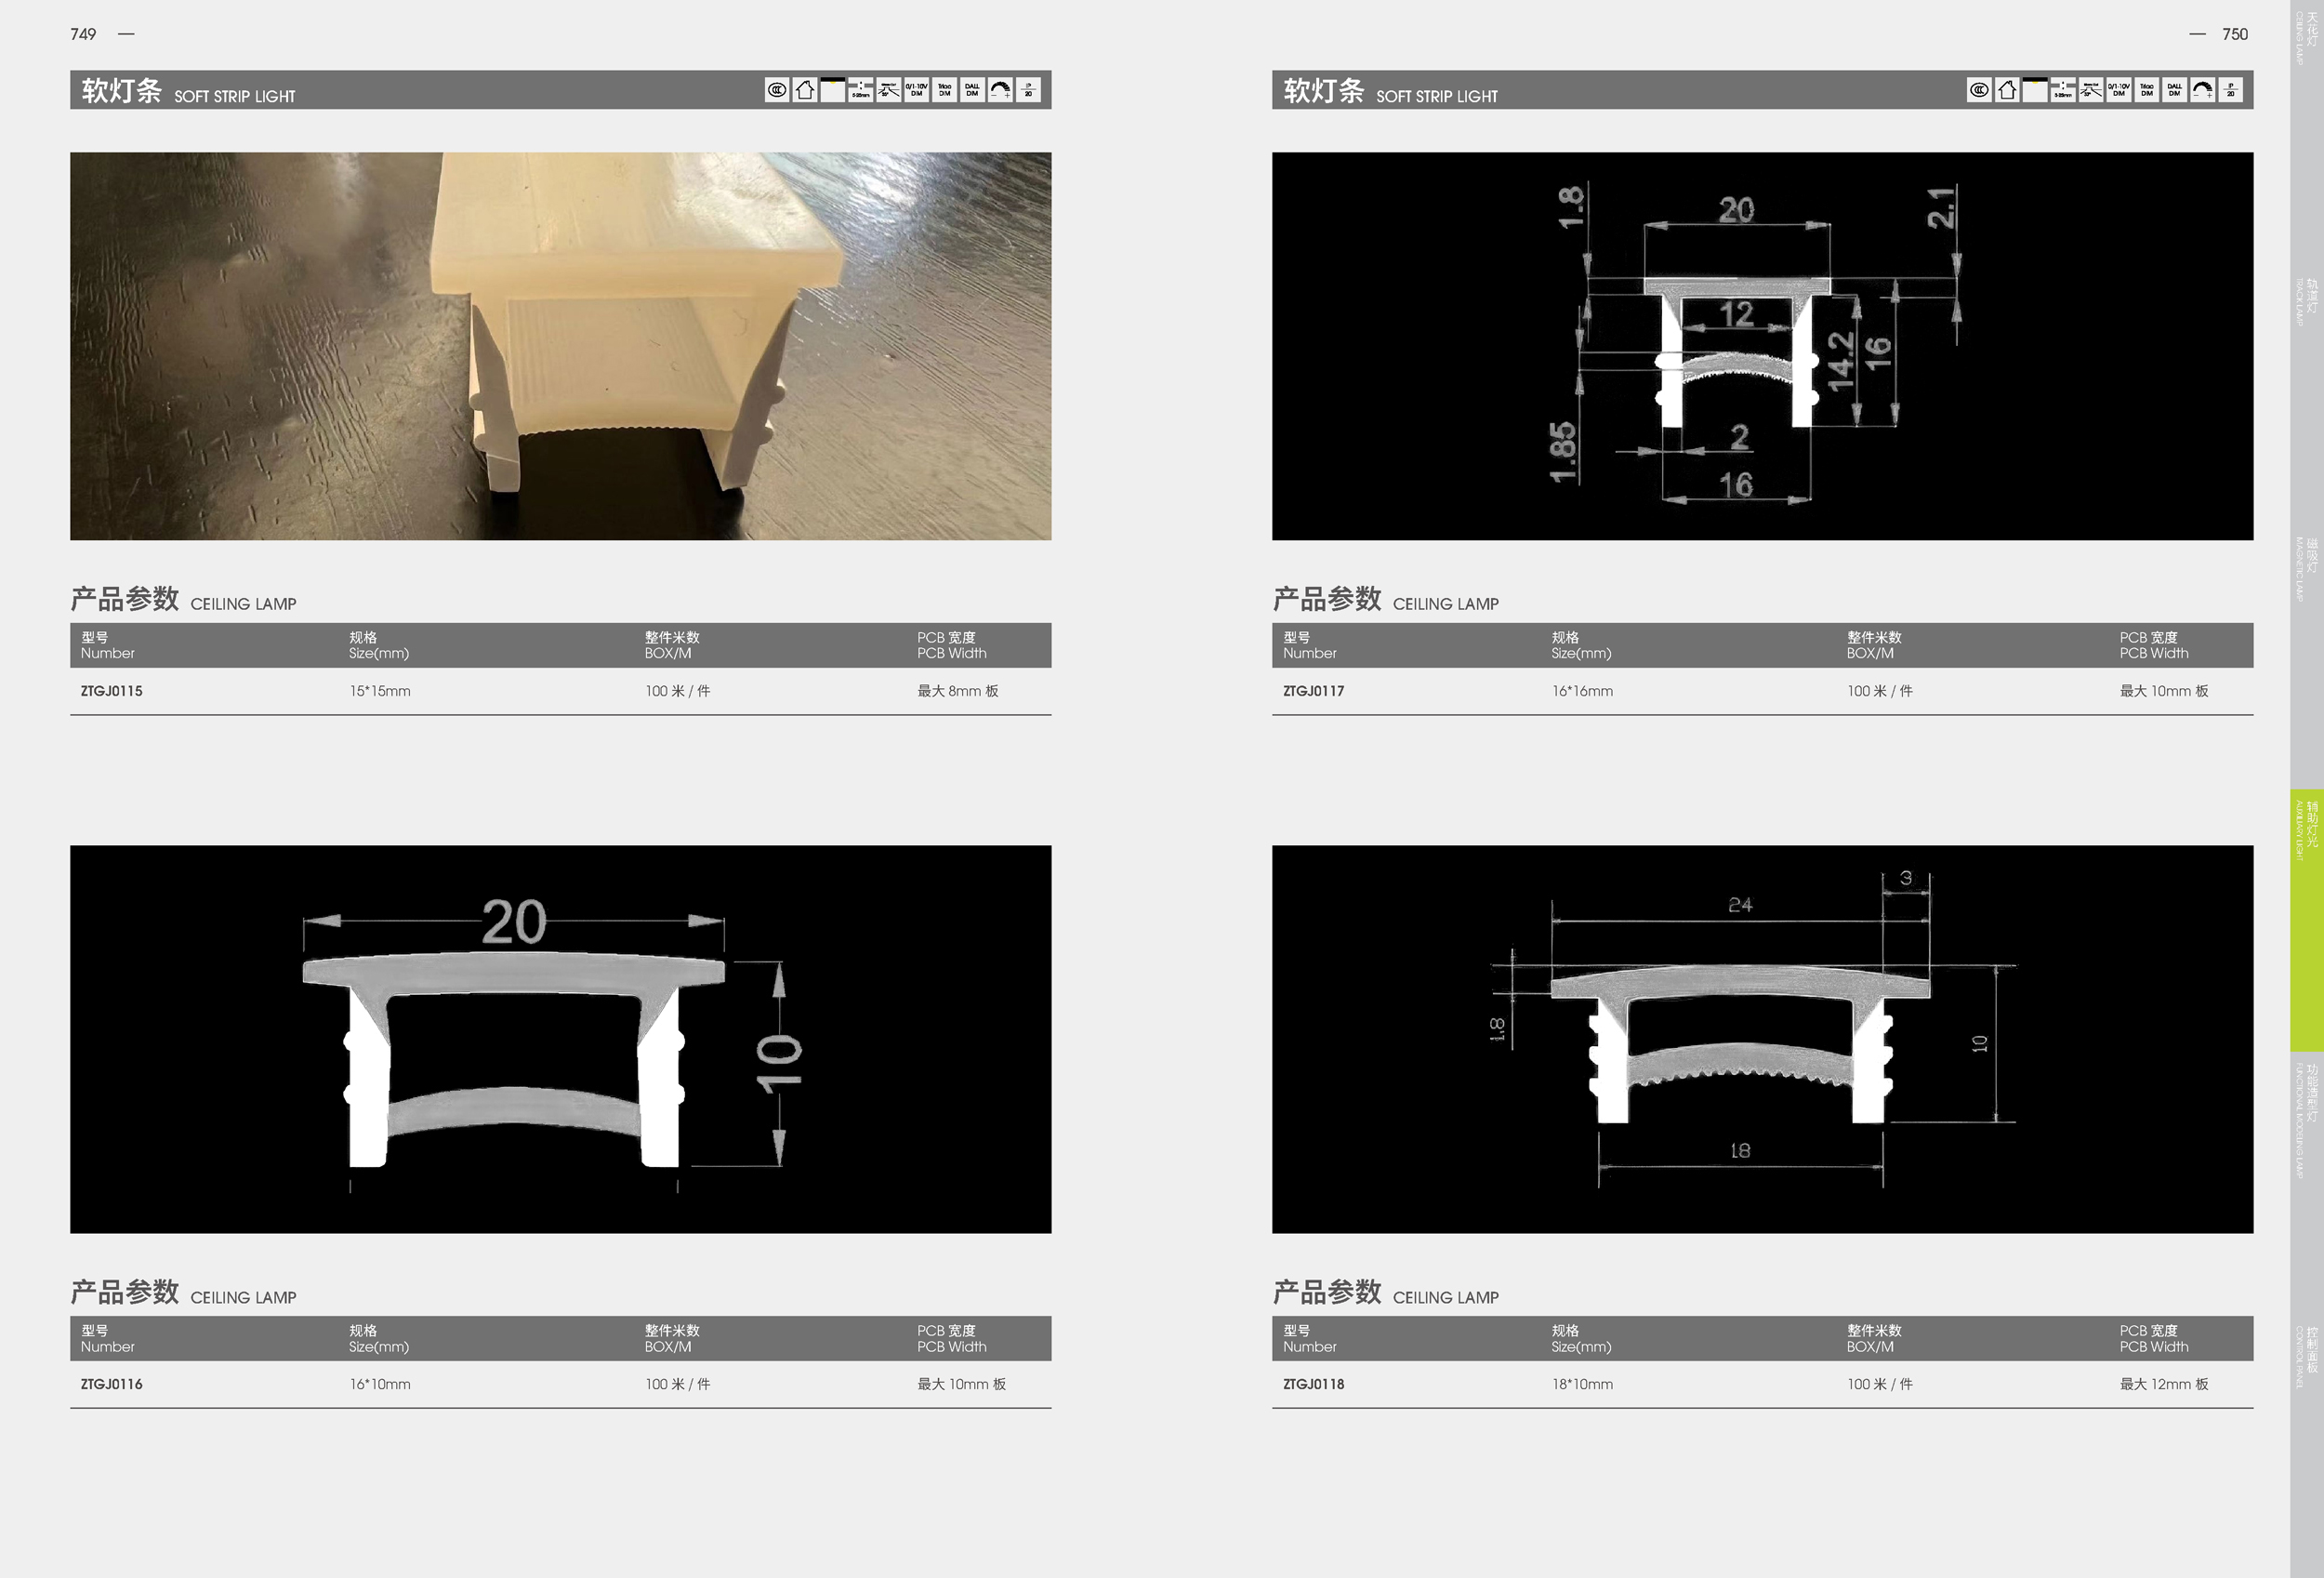Image resolution: width=2324 pixels, height=1578 pixels.
Task: Click the 24mm wide profile drawing
Action: coord(1762,1039)
